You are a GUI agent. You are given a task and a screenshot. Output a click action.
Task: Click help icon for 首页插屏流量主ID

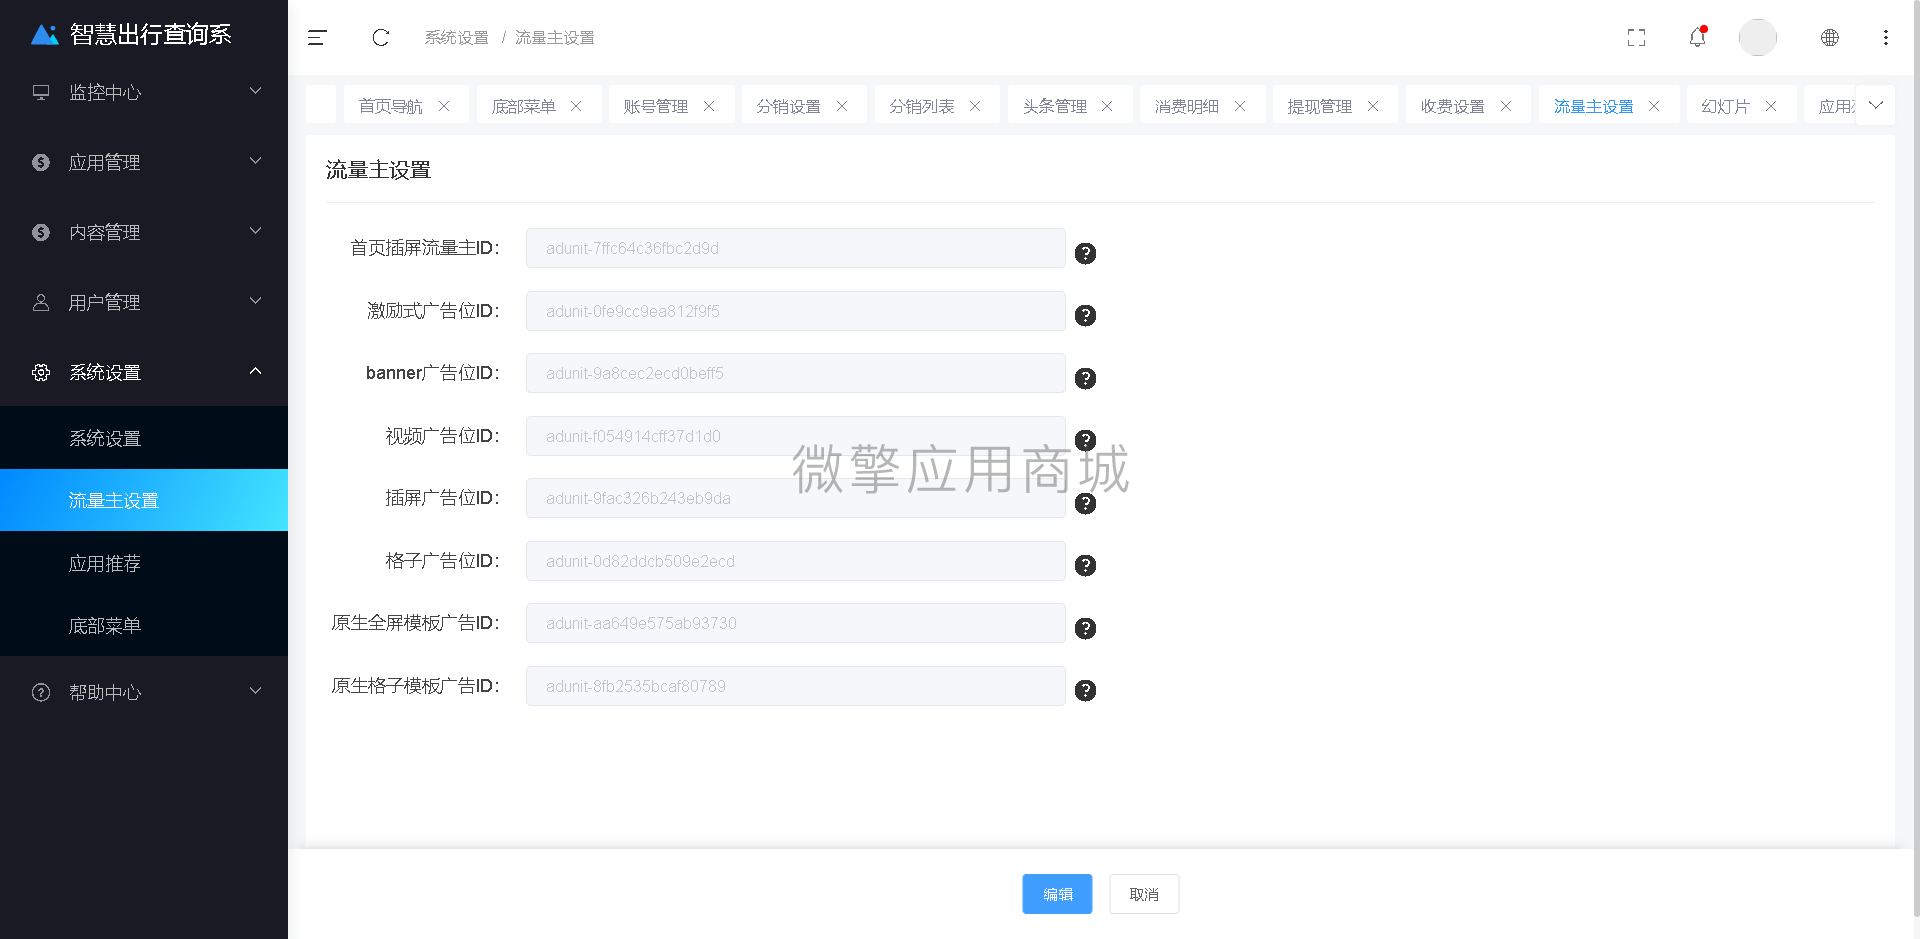pyautogui.click(x=1085, y=253)
